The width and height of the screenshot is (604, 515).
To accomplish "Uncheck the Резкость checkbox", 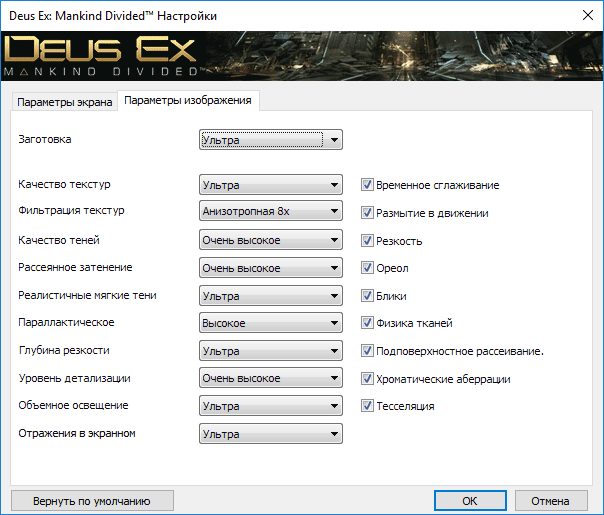I will (x=367, y=241).
